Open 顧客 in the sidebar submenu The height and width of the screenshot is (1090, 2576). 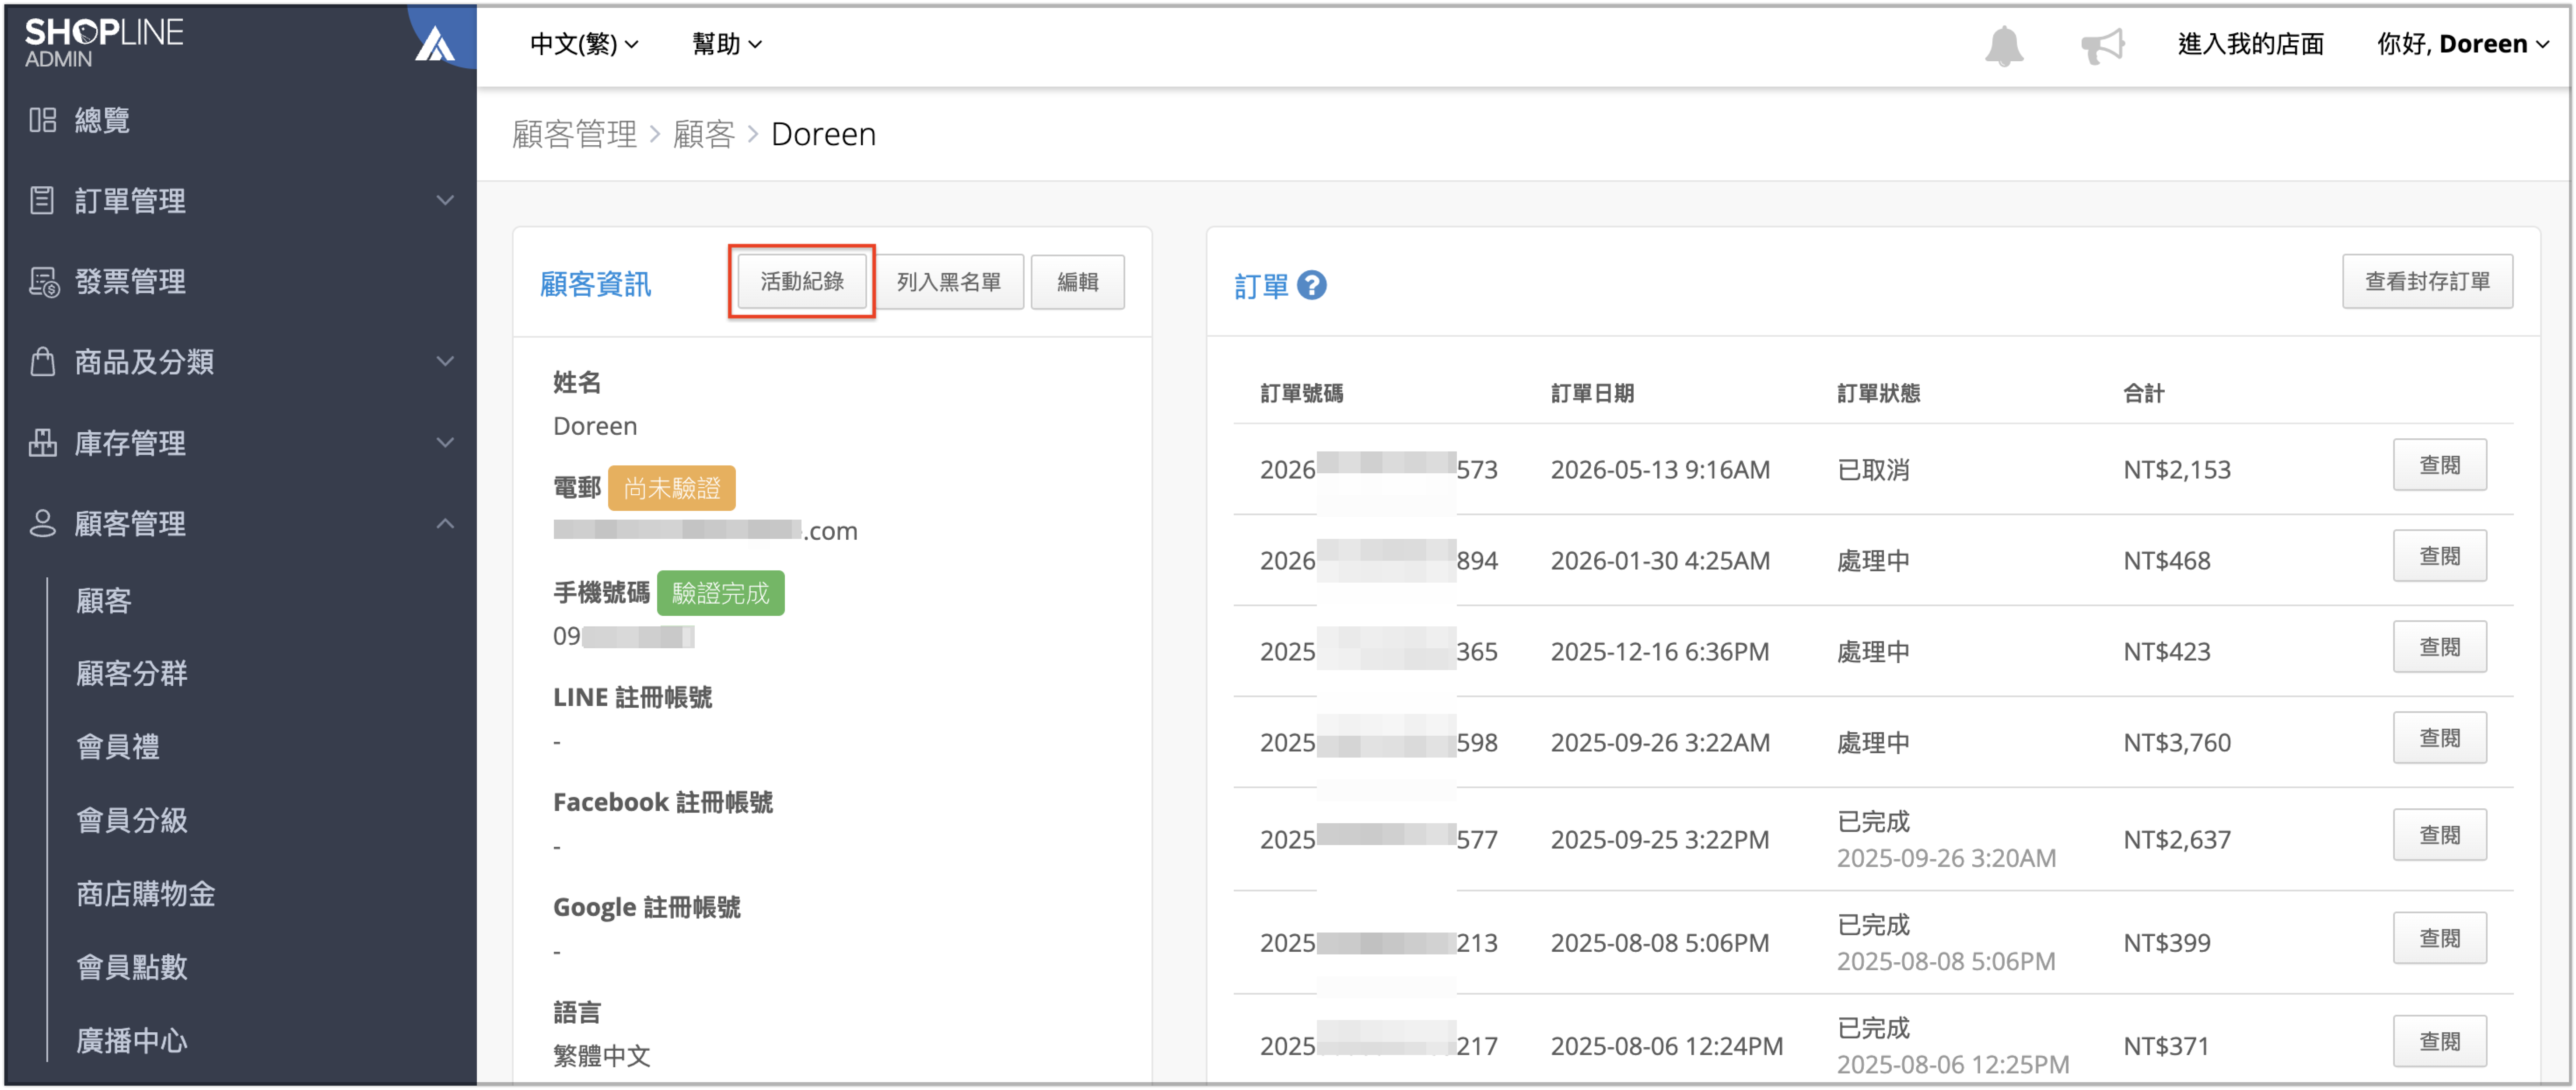pyautogui.click(x=104, y=600)
